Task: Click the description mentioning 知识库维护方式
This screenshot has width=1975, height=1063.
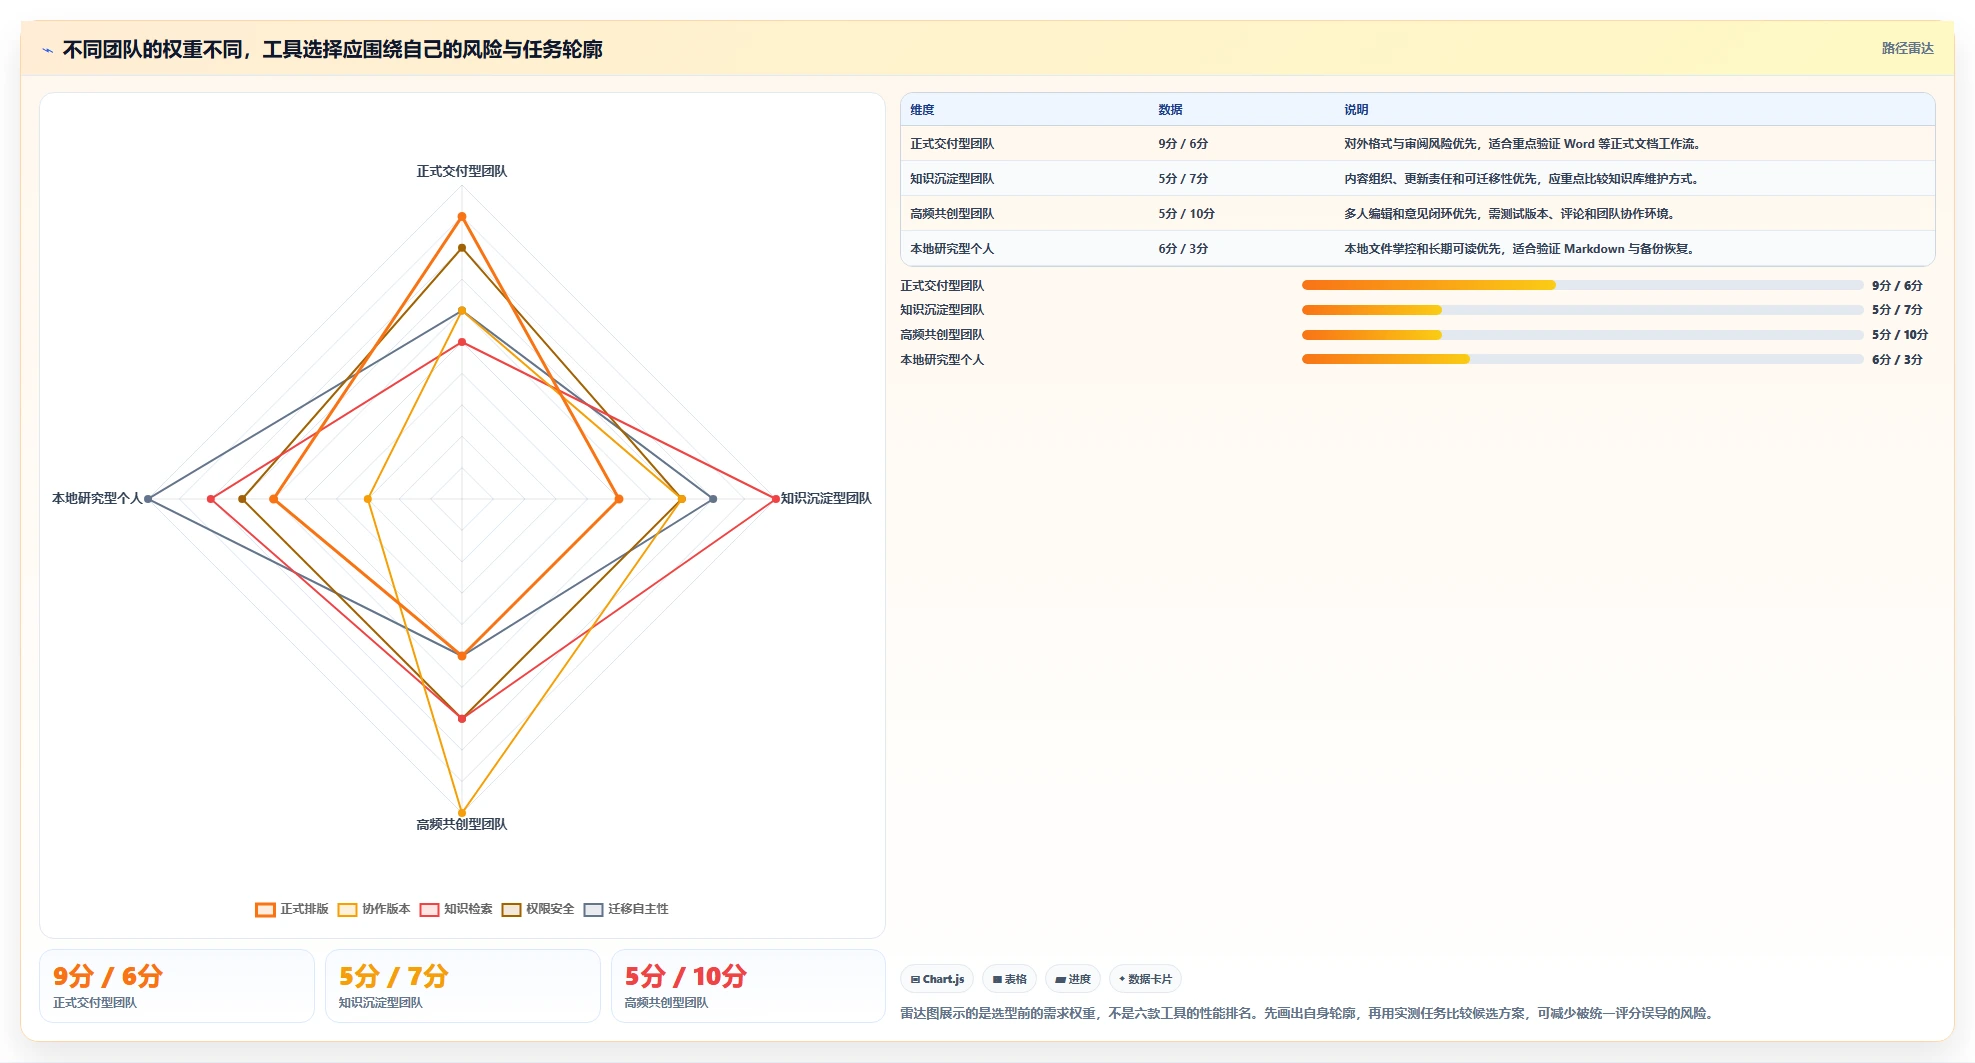Action: (1524, 179)
